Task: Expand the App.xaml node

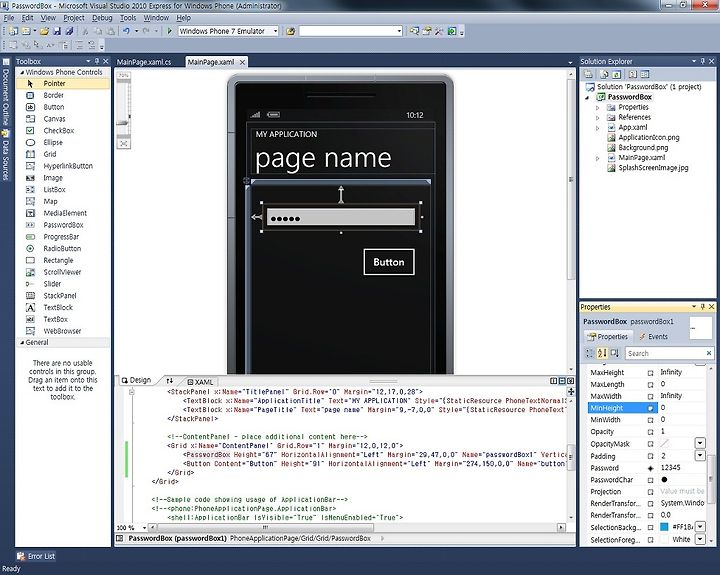Action: click(x=597, y=128)
